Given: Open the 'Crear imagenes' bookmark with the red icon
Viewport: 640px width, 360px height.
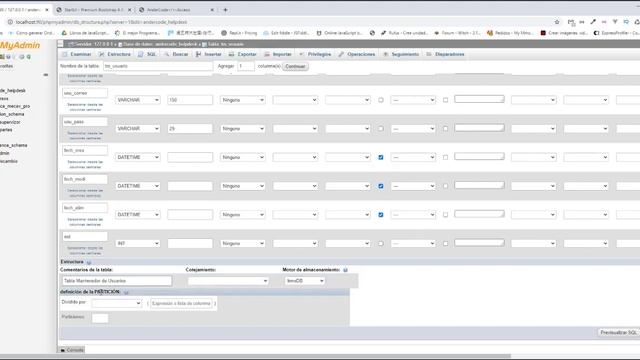Looking at the screenshot, I should [564, 33].
